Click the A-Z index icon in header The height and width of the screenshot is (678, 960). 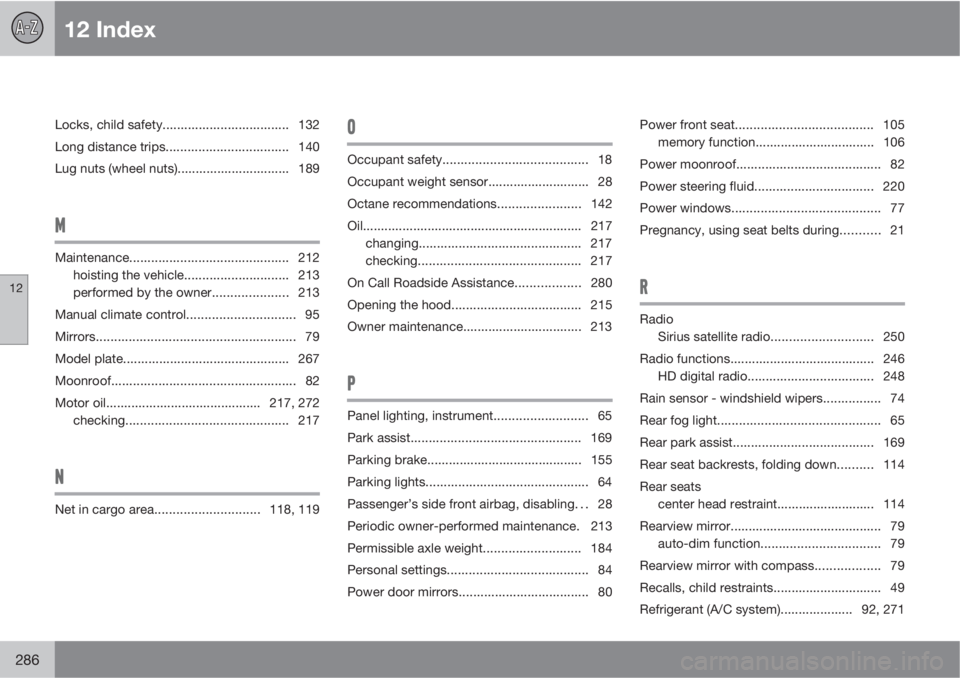27,28
